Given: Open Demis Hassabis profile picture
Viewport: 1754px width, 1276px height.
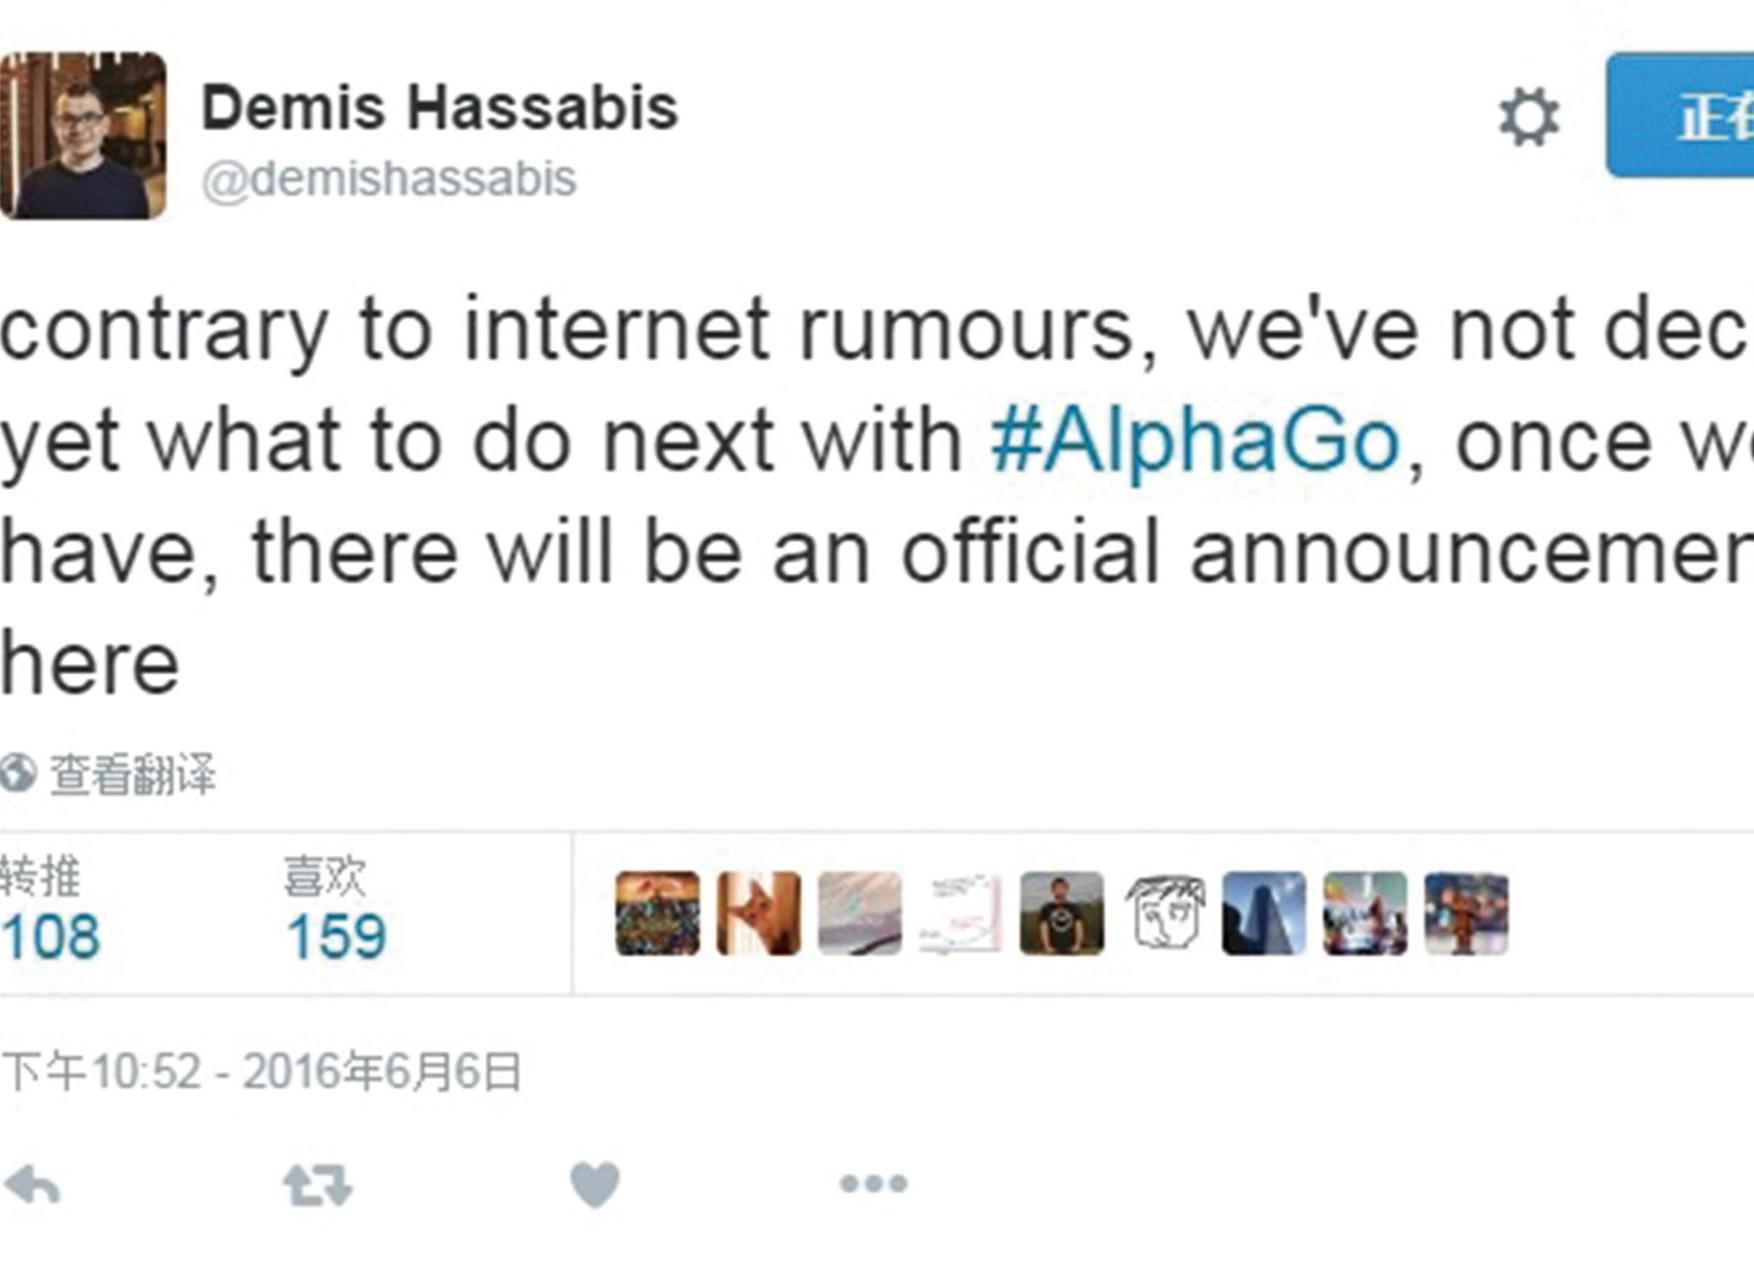Looking at the screenshot, I should 83,135.
